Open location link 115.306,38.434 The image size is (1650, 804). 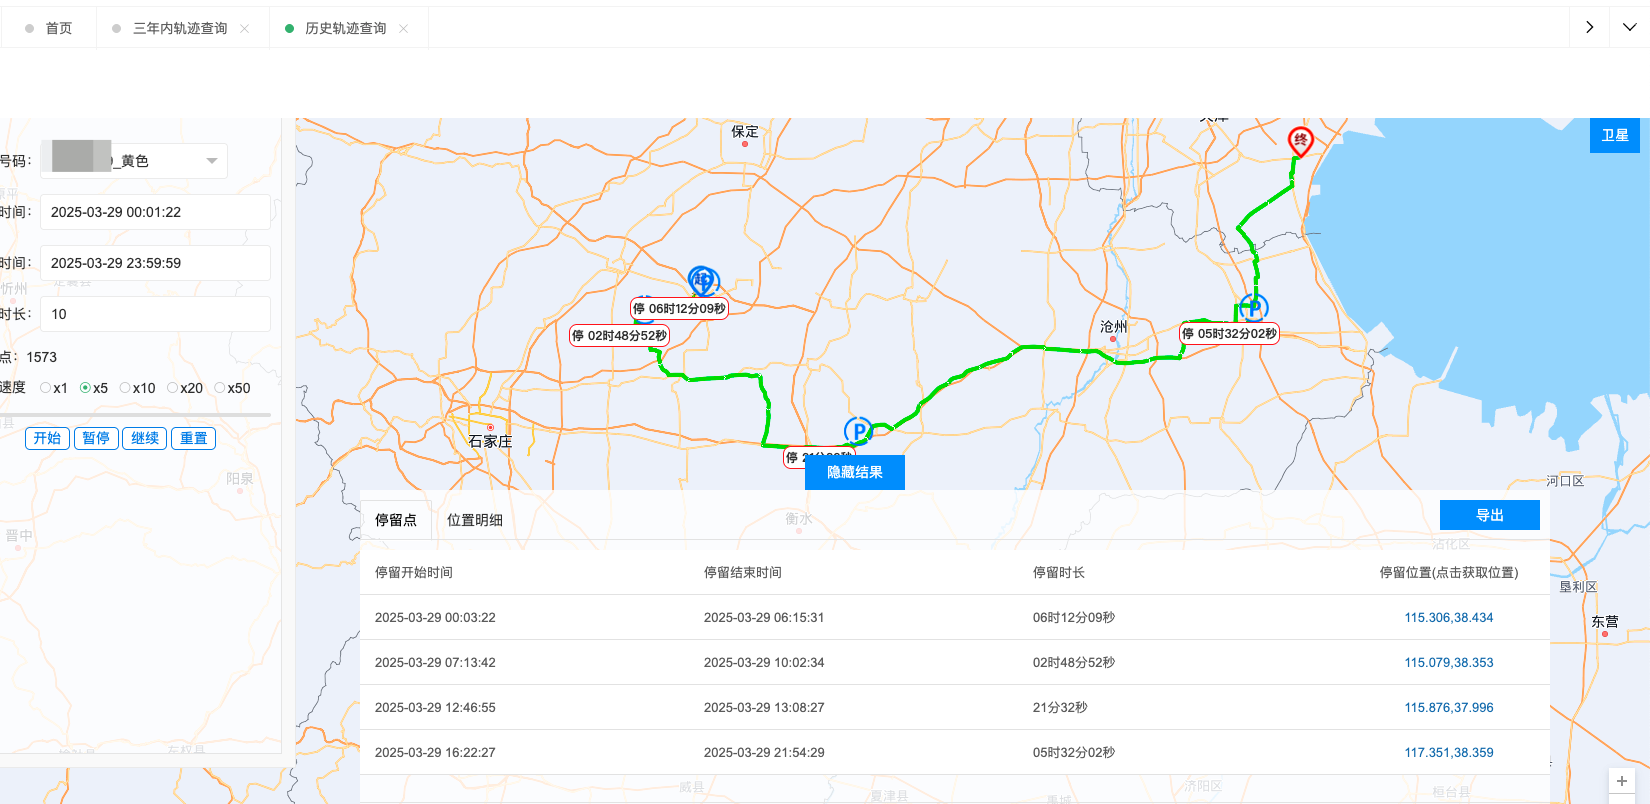tap(1449, 618)
